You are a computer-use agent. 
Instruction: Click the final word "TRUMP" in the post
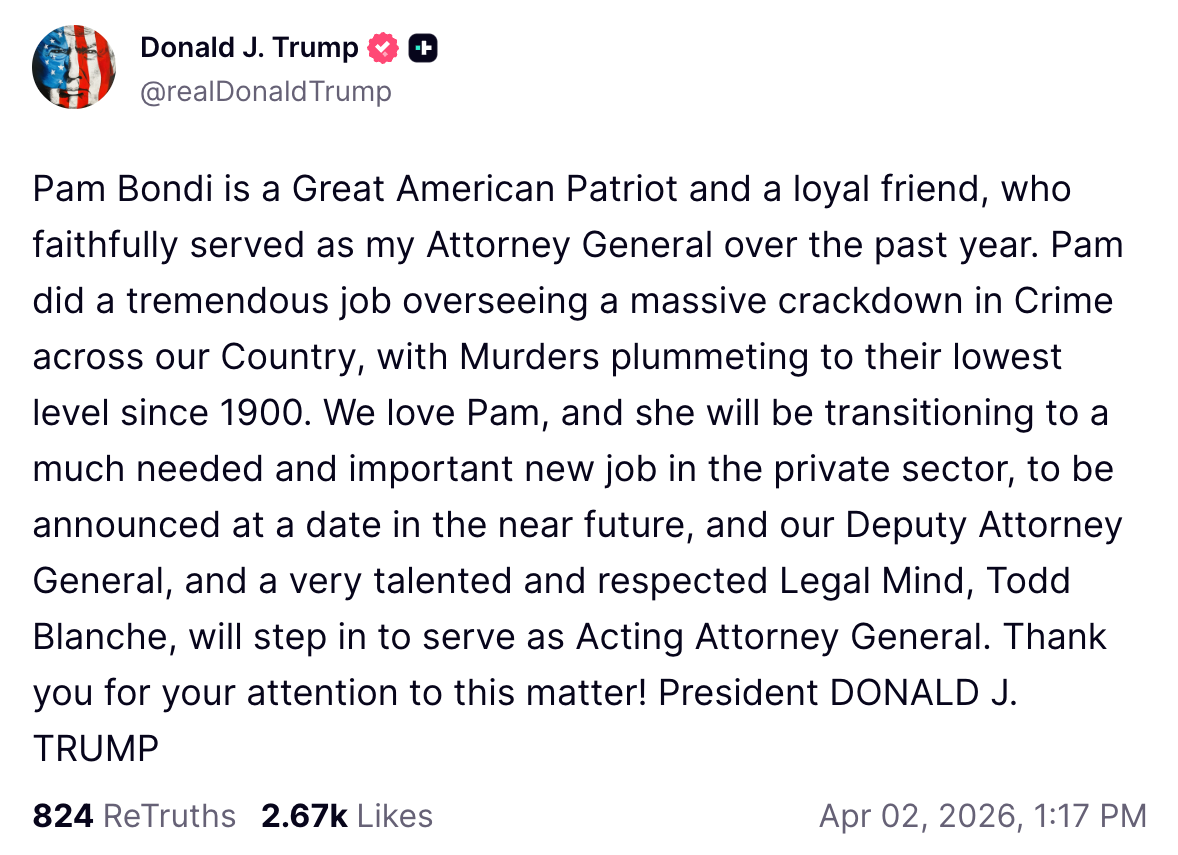[96, 749]
